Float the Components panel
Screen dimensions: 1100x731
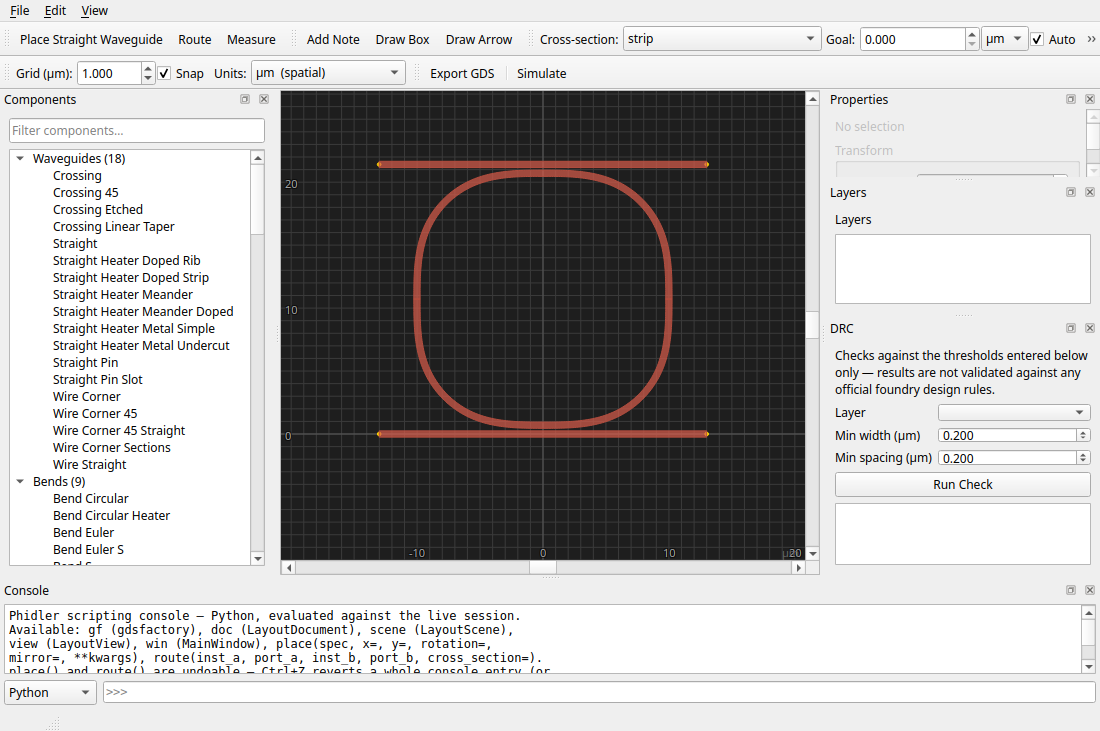coord(245,100)
